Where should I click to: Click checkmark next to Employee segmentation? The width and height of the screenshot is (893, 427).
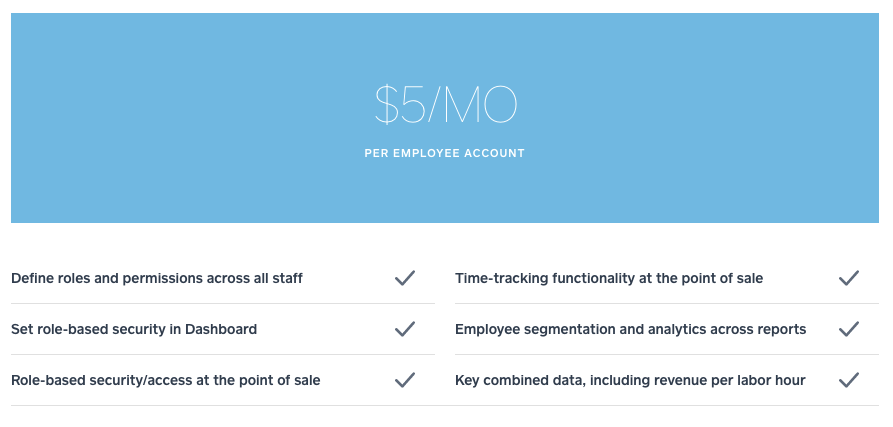(849, 329)
